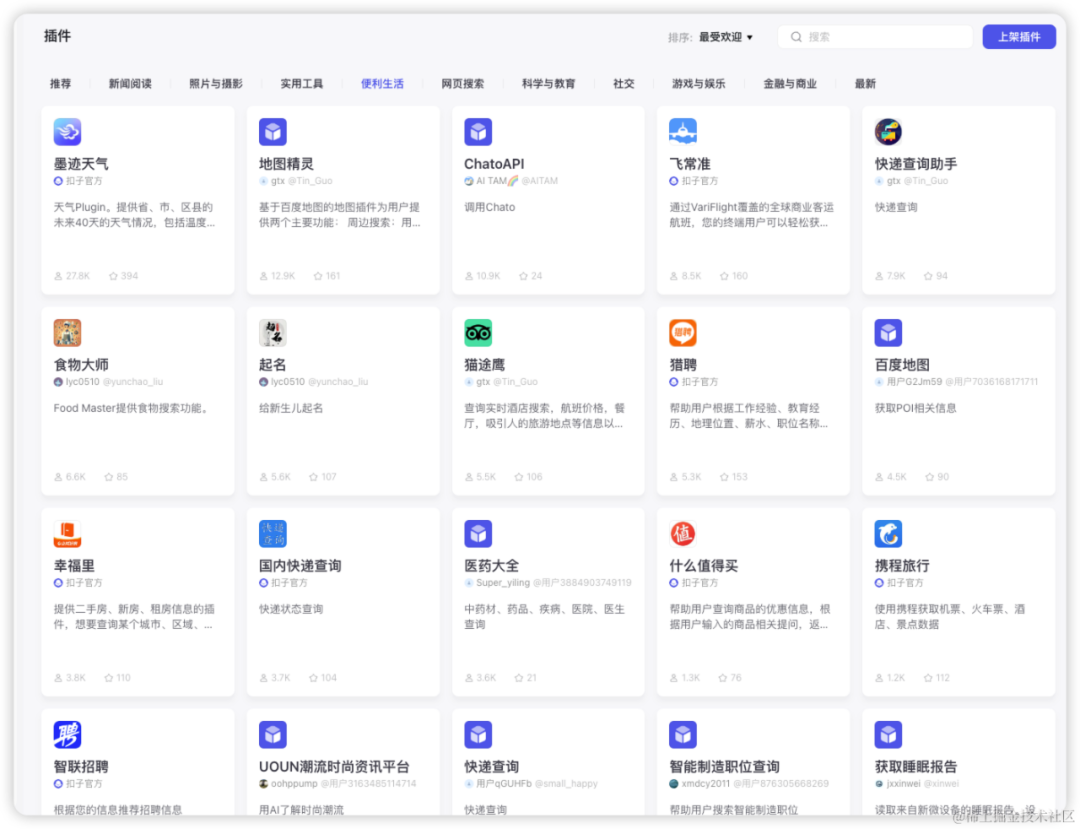Click the star icon on 猎聘 card
This screenshot has width=1080, height=829.
point(724,477)
